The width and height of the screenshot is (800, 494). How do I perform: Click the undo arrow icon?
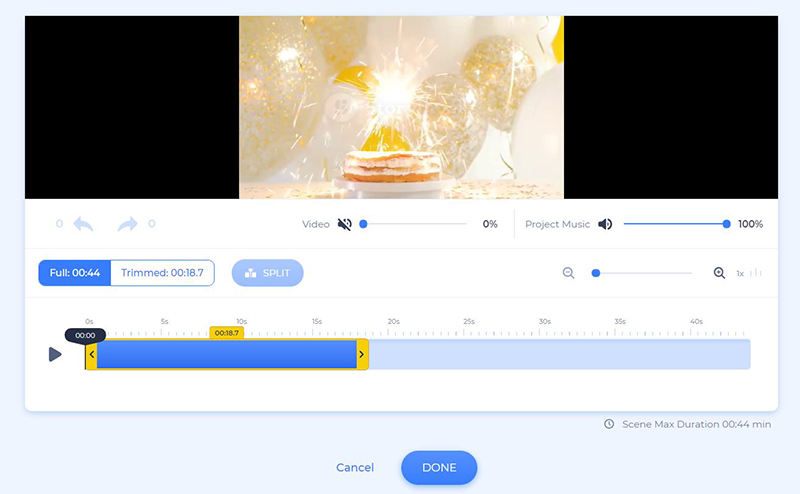coord(84,224)
